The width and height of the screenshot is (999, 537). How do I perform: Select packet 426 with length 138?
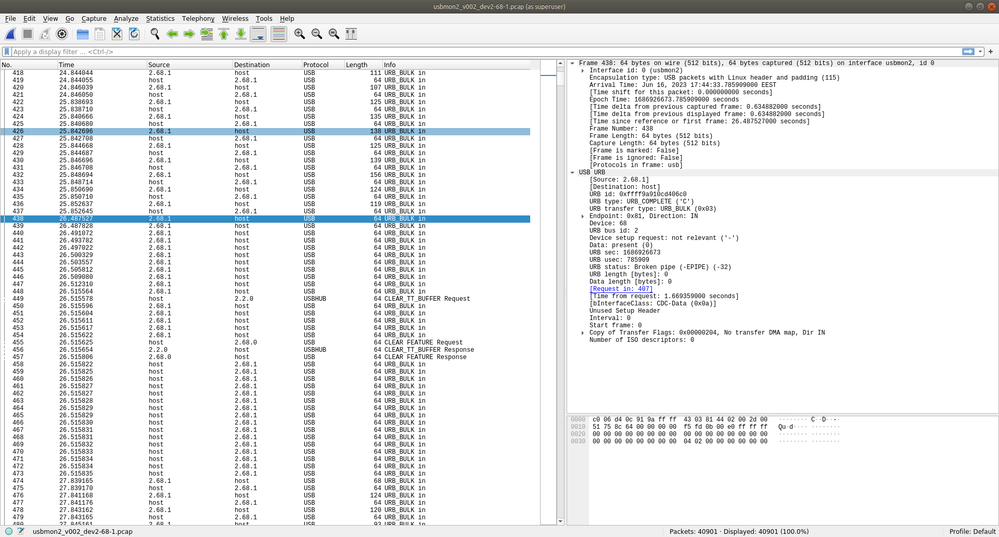265,131
